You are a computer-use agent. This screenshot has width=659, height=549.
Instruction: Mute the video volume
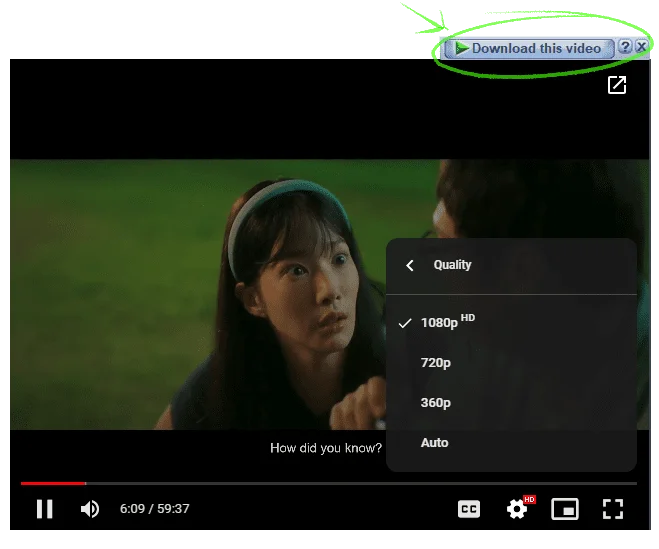tap(90, 509)
